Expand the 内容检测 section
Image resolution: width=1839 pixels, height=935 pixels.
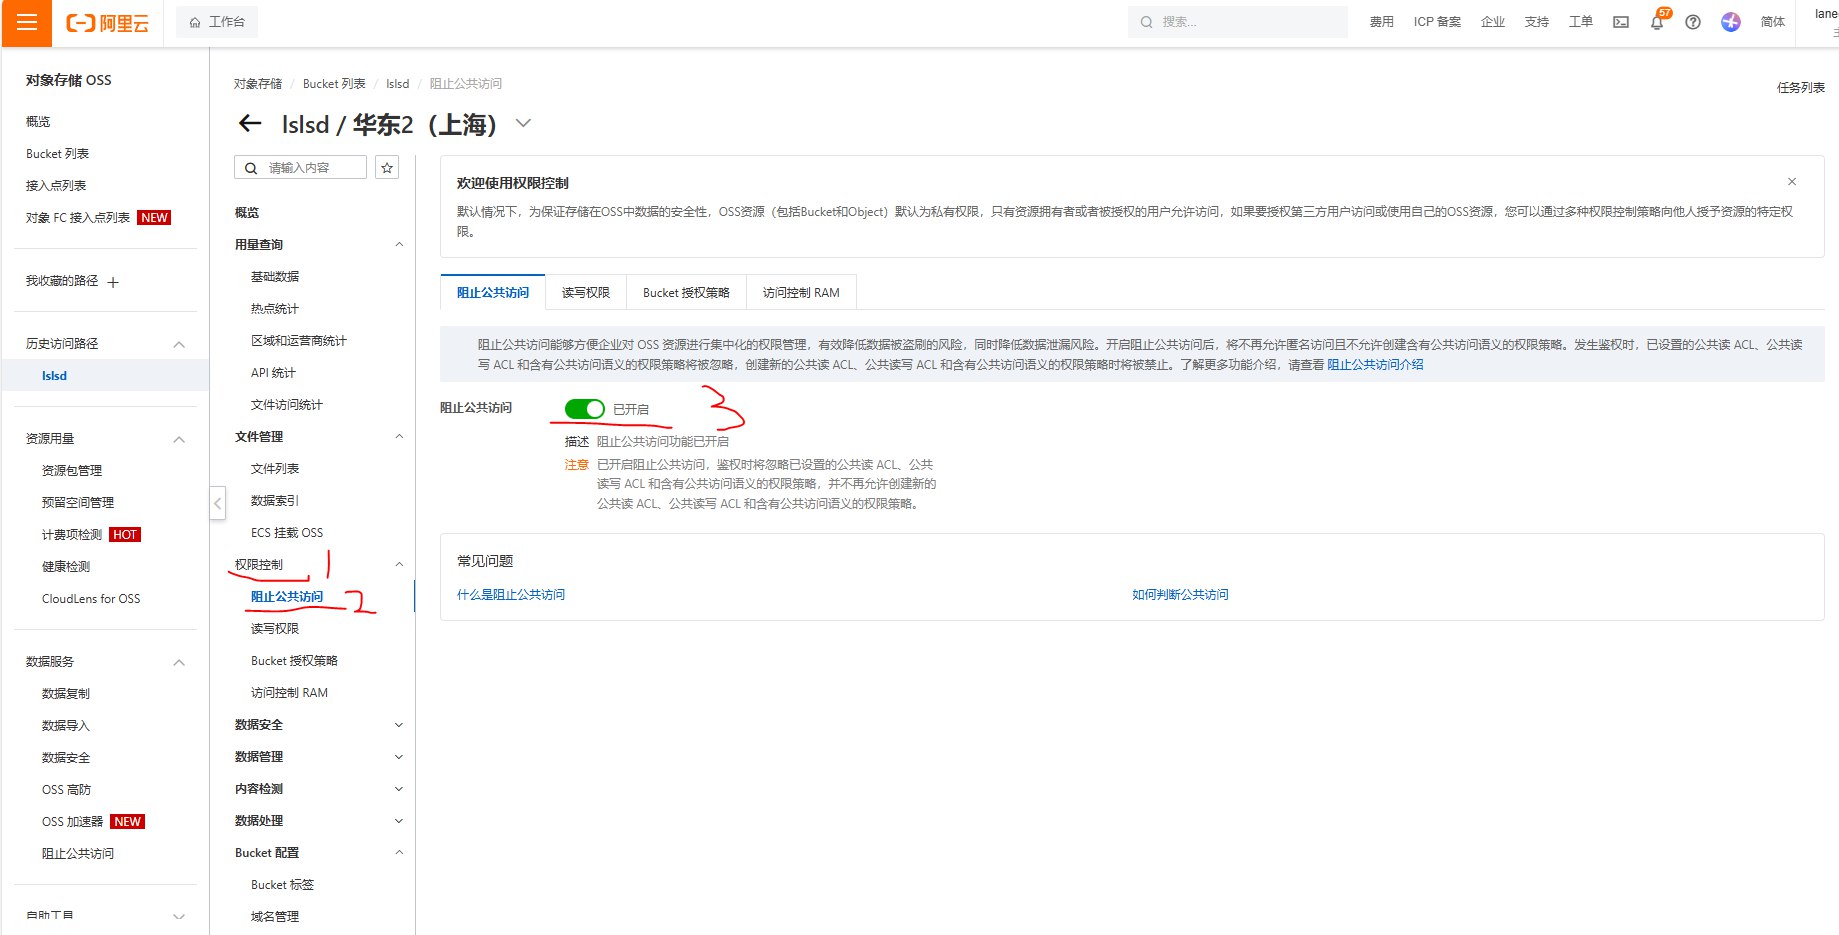[x=399, y=789]
